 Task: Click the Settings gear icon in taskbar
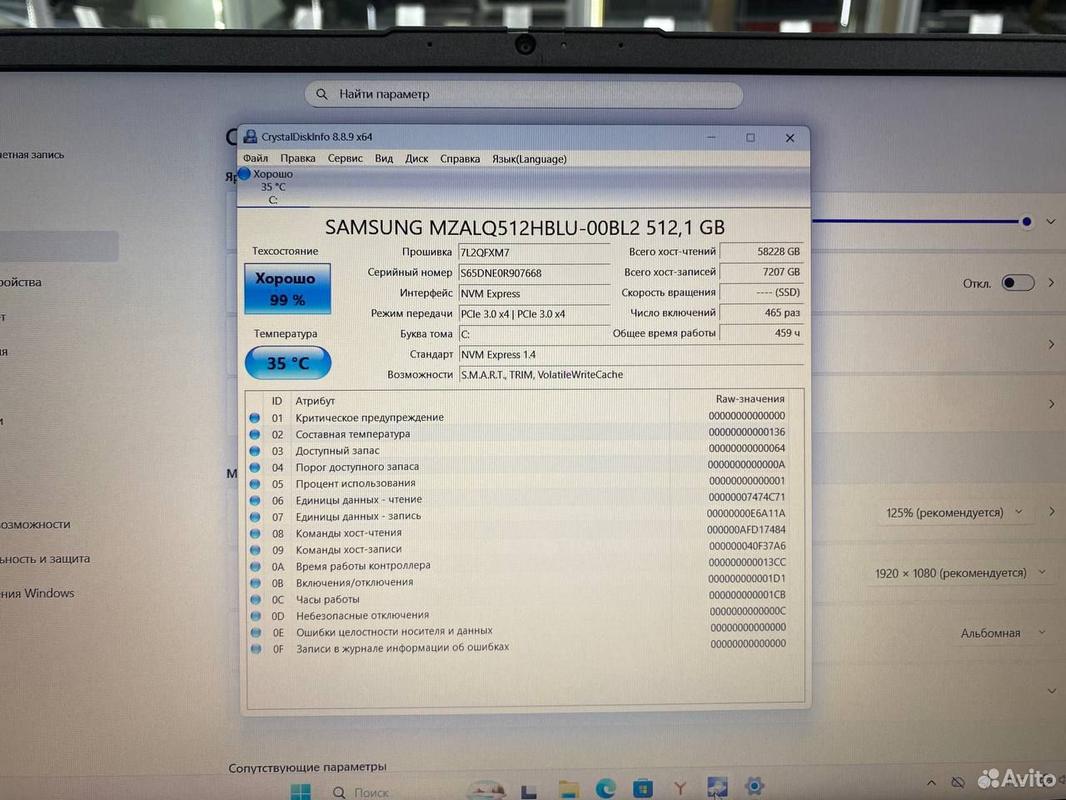tap(755, 787)
